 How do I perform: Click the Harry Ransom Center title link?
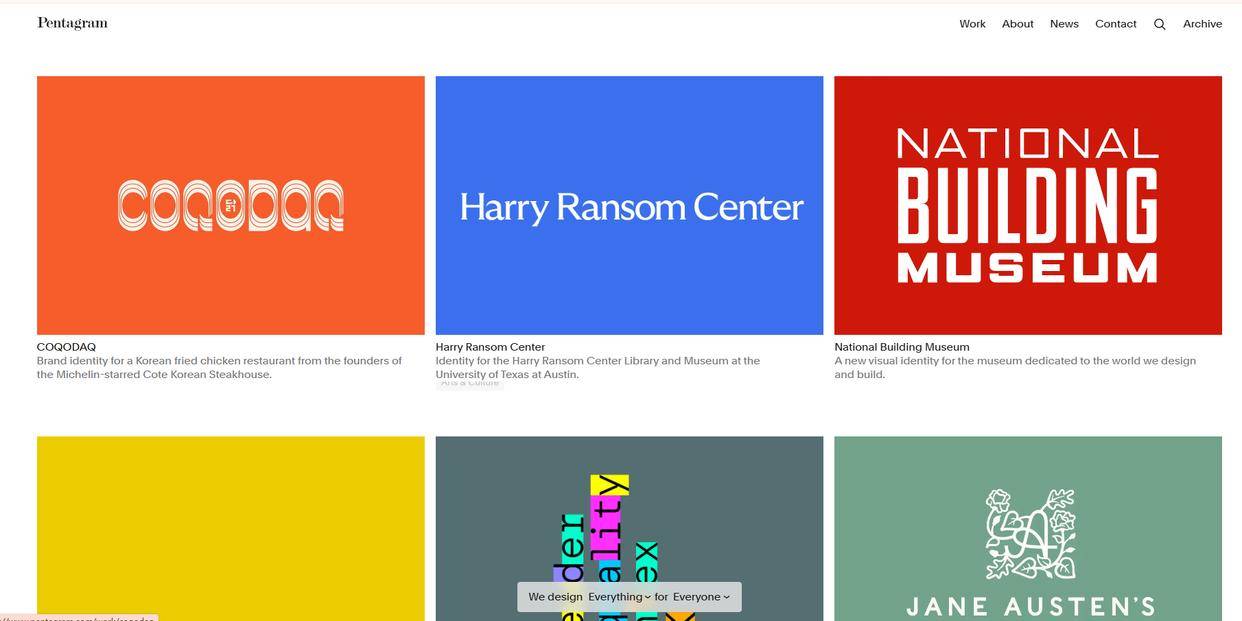click(490, 347)
